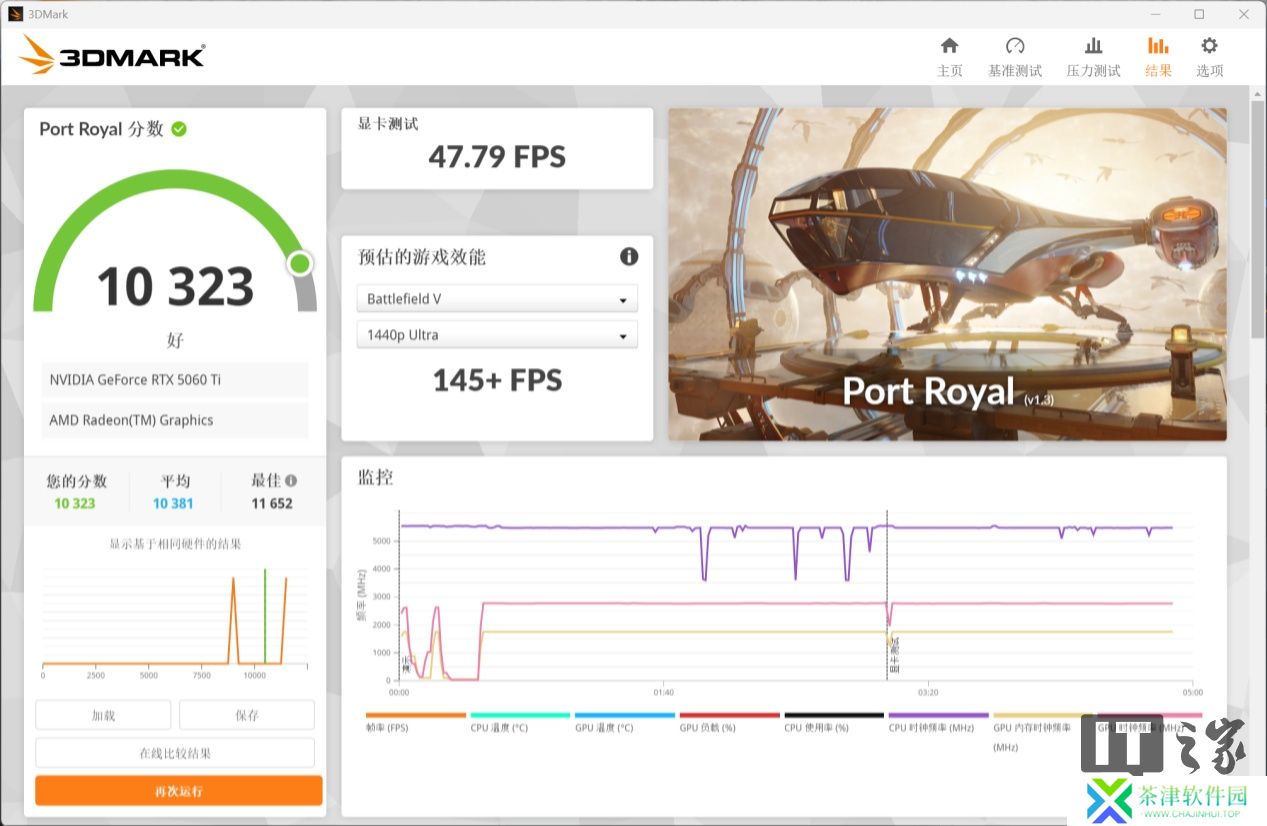Click the orange 再次运行 run again button
This screenshot has height=826, width=1267.
179,791
